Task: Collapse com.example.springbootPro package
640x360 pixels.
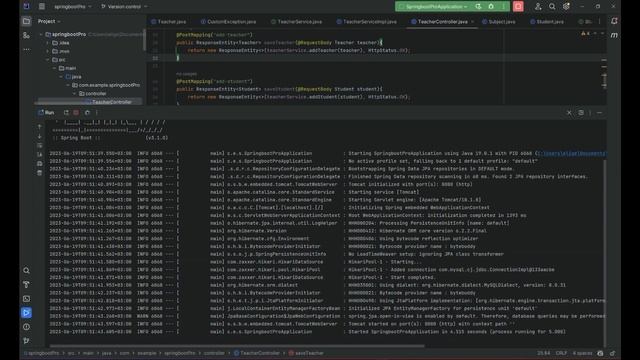Action: pyautogui.click(x=68, y=85)
